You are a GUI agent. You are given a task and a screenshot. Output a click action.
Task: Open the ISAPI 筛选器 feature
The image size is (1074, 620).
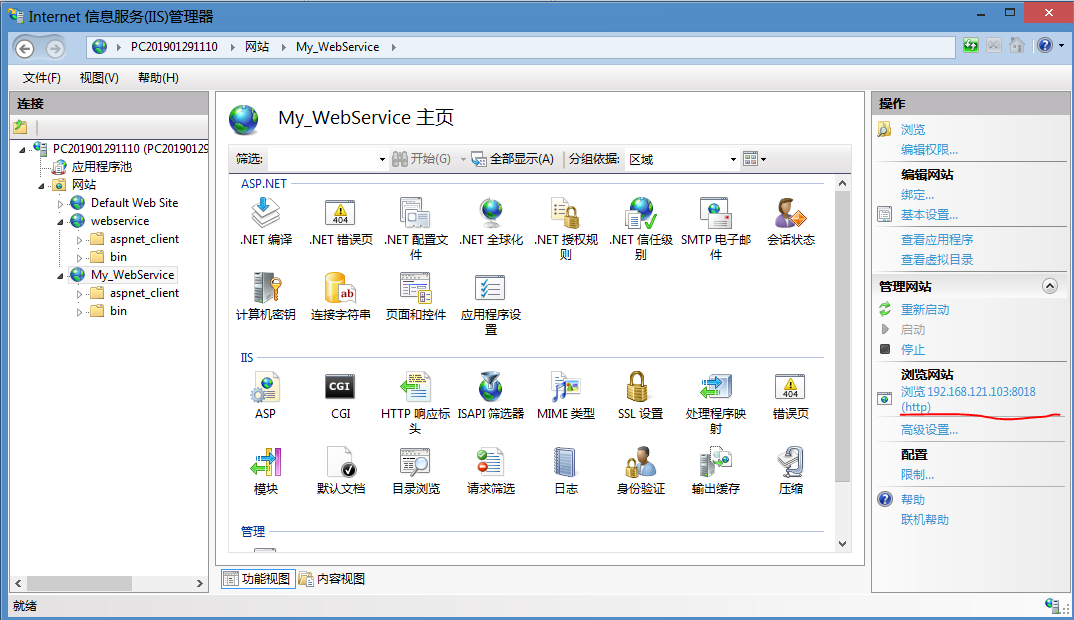click(x=491, y=395)
